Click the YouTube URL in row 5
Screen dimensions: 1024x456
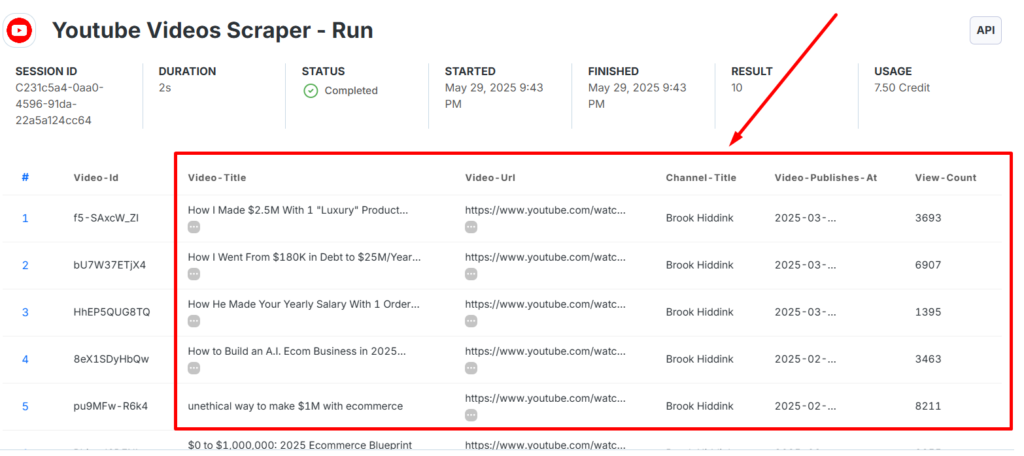point(545,399)
